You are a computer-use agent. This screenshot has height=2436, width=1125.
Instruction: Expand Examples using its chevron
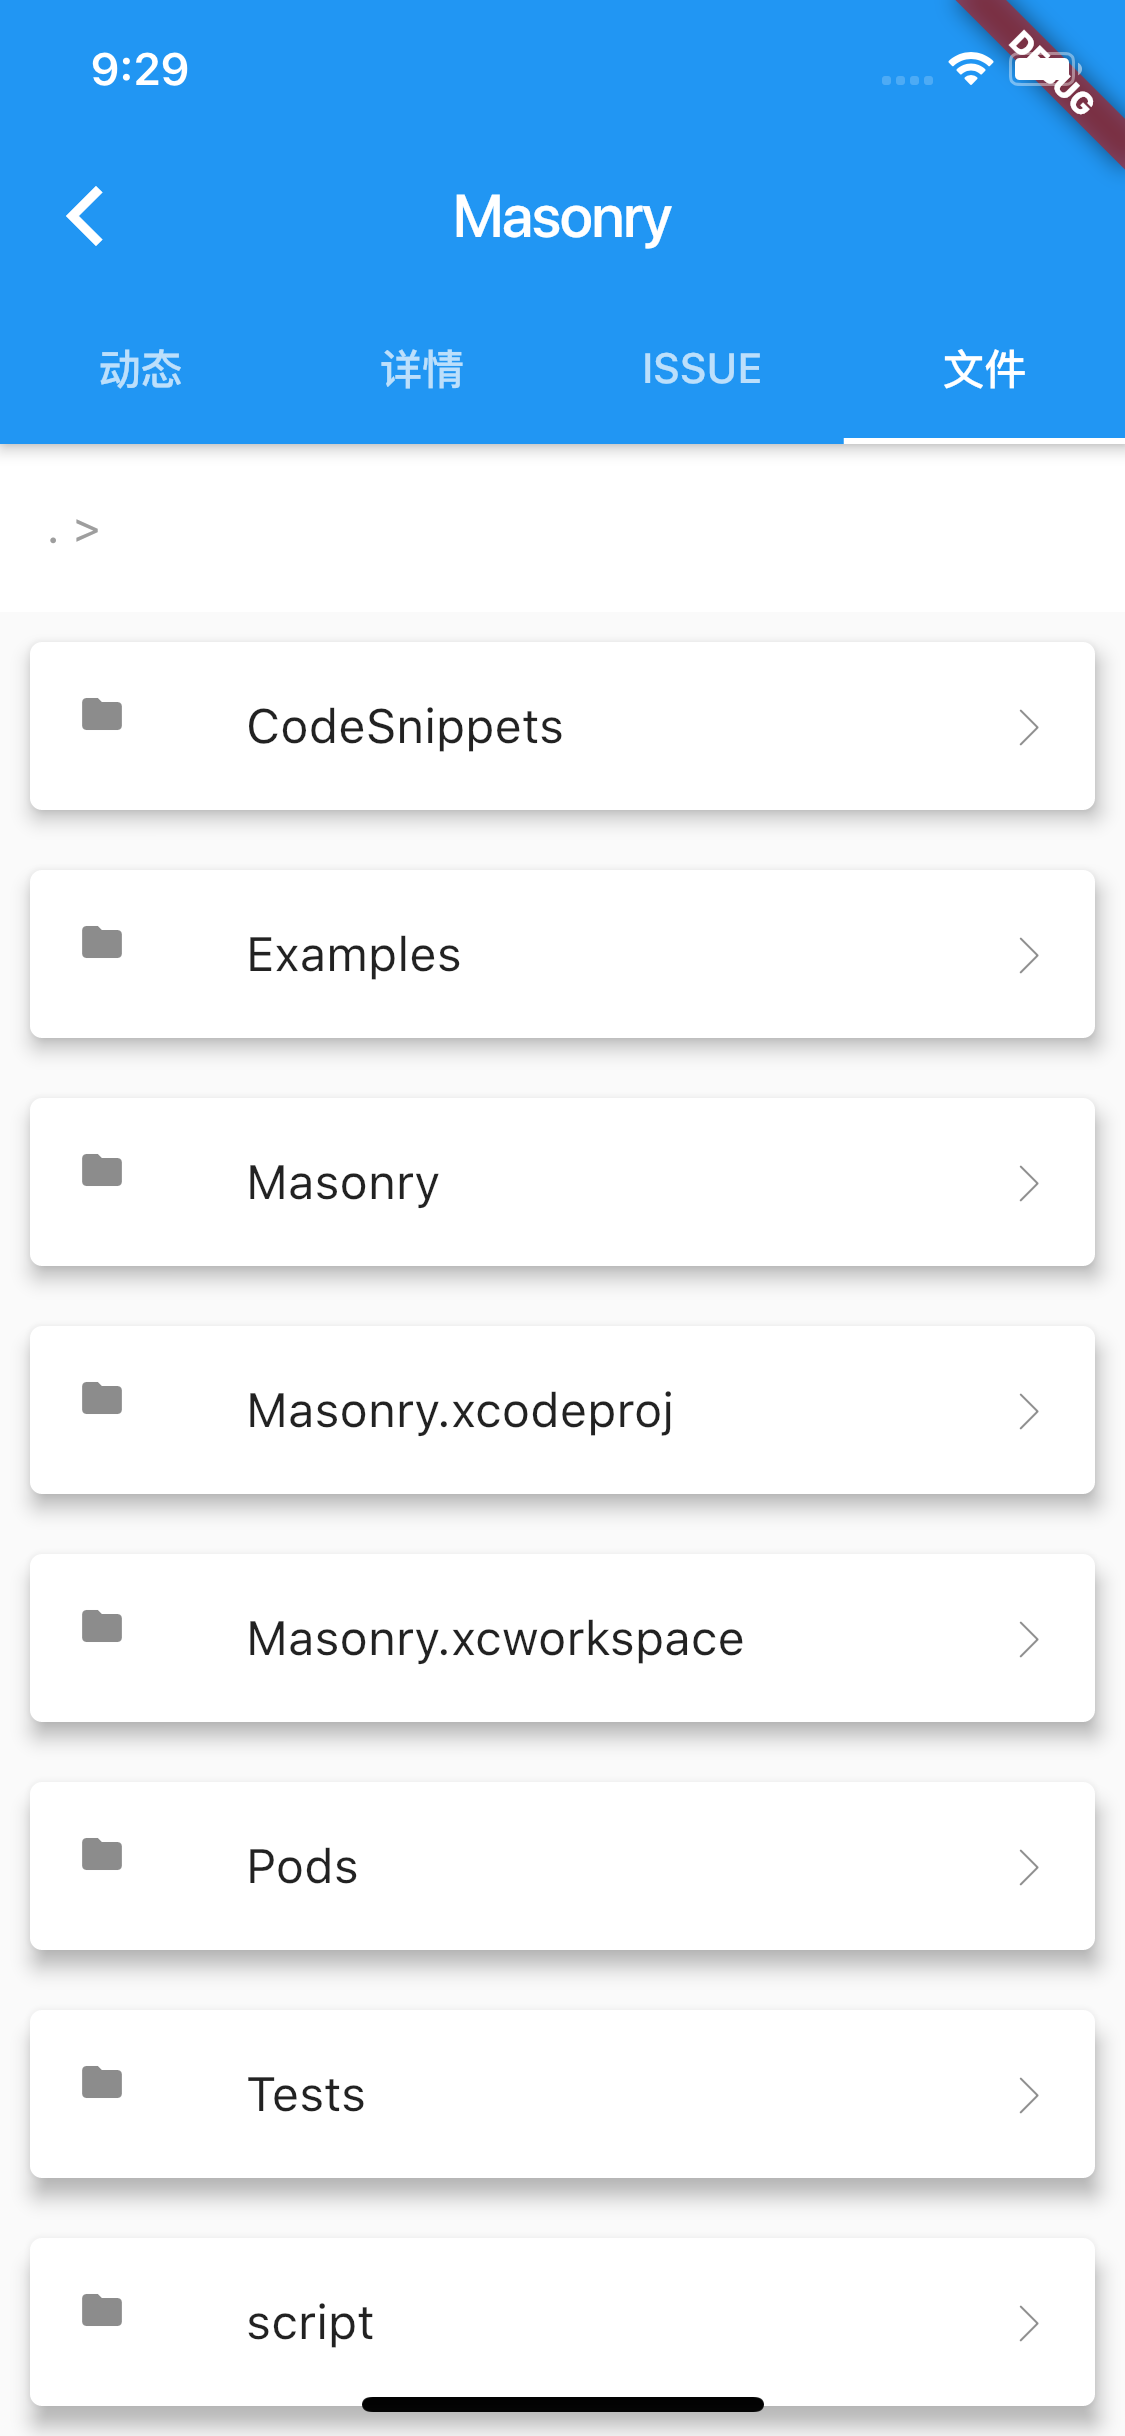(1029, 955)
